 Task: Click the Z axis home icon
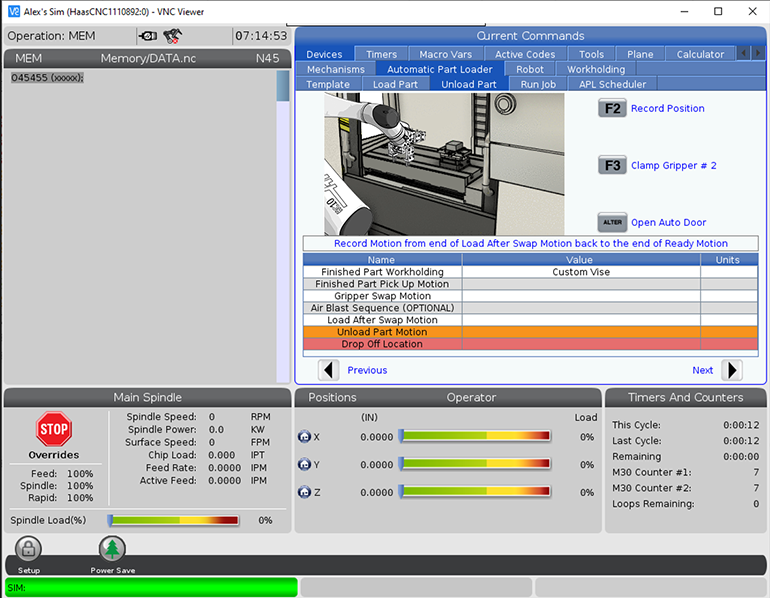[x=305, y=493]
